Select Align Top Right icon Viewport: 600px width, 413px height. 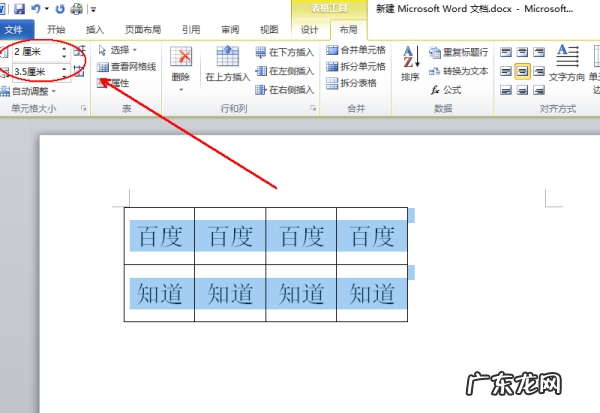539,52
